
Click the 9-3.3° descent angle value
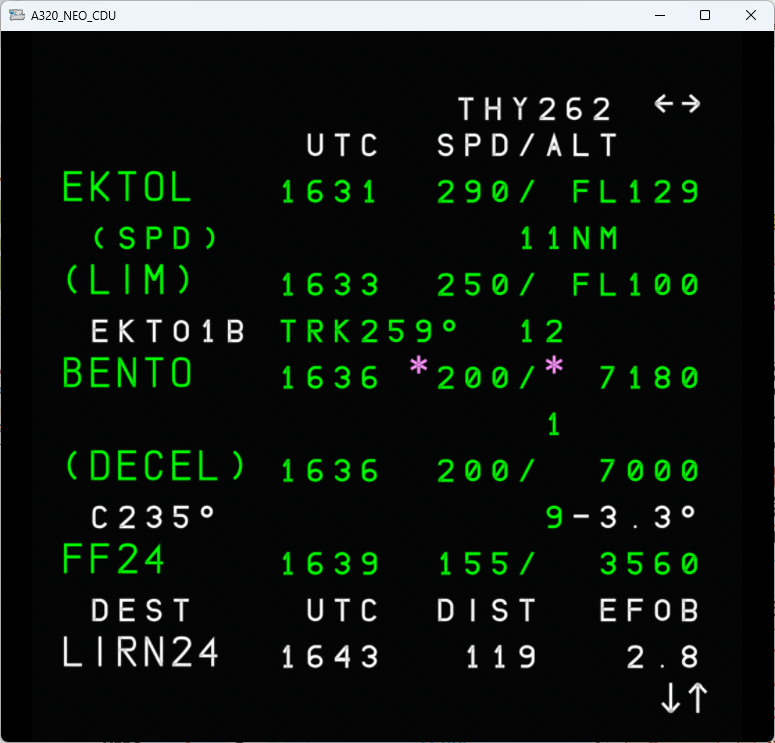point(621,518)
